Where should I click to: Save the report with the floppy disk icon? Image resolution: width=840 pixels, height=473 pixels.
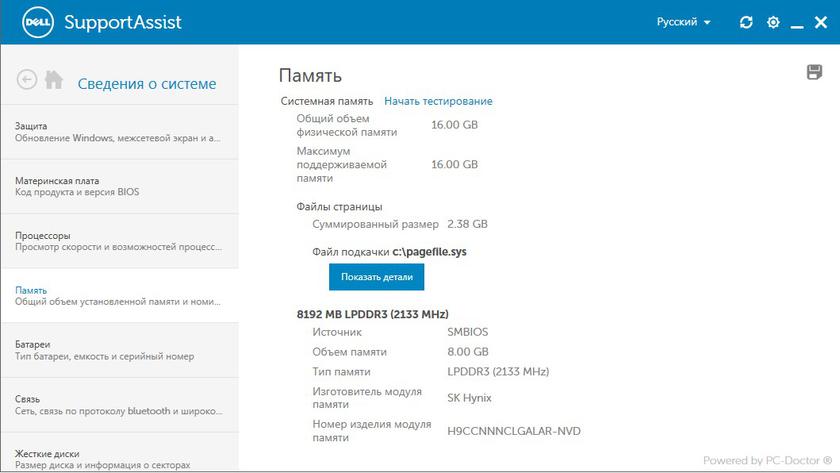pyautogui.click(x=814, y=72)
